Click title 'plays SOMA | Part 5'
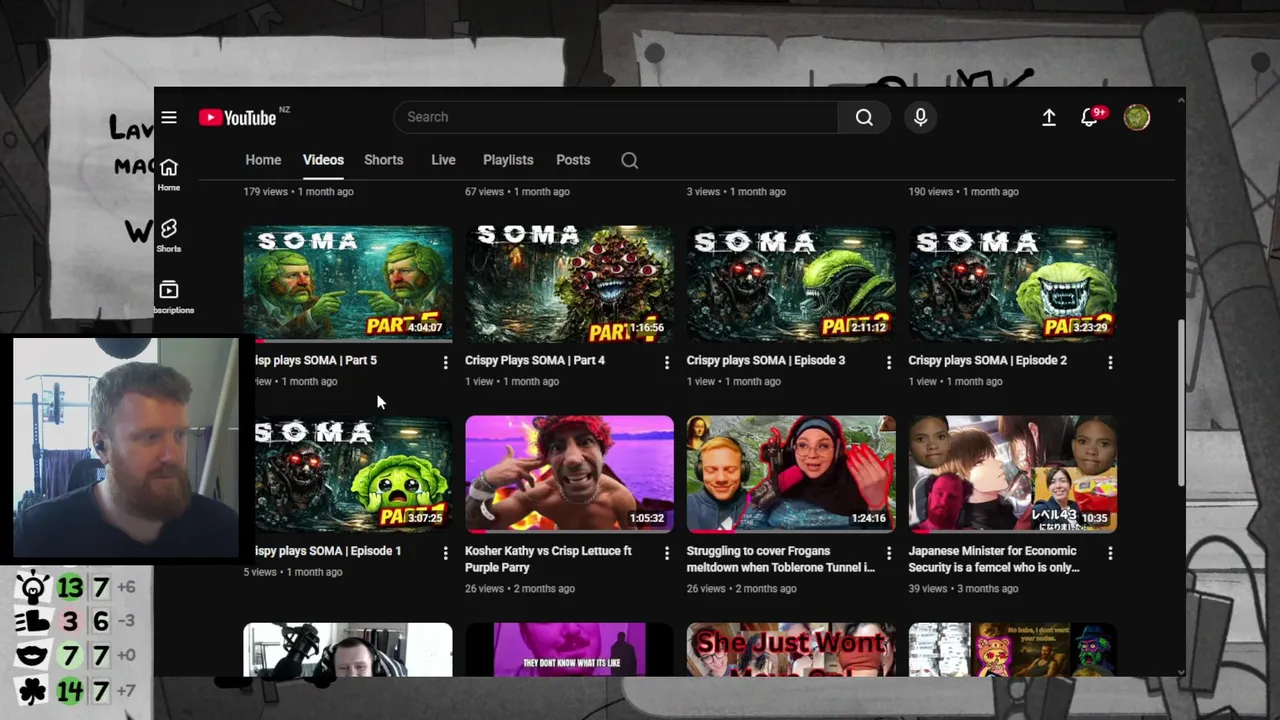Image resolution: width=1280 pixels, height=720 pixels. click(316, 360)
